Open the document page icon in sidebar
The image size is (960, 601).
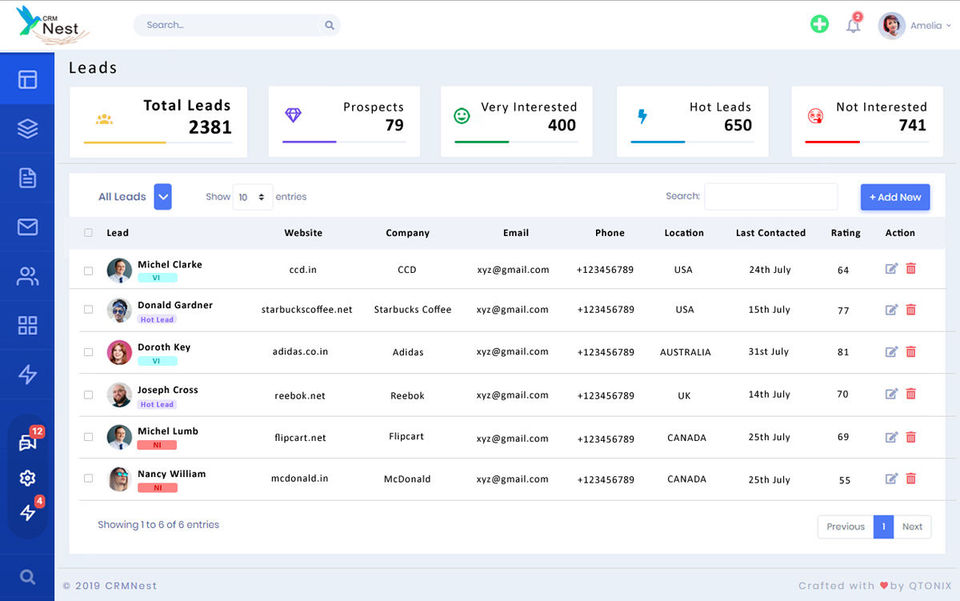[x=28, y=178]
